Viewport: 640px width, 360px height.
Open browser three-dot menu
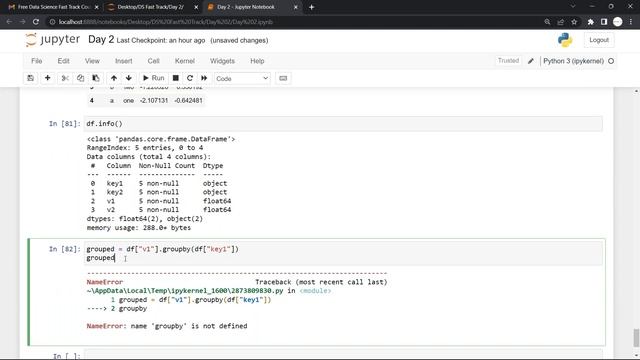coord(631,22)
